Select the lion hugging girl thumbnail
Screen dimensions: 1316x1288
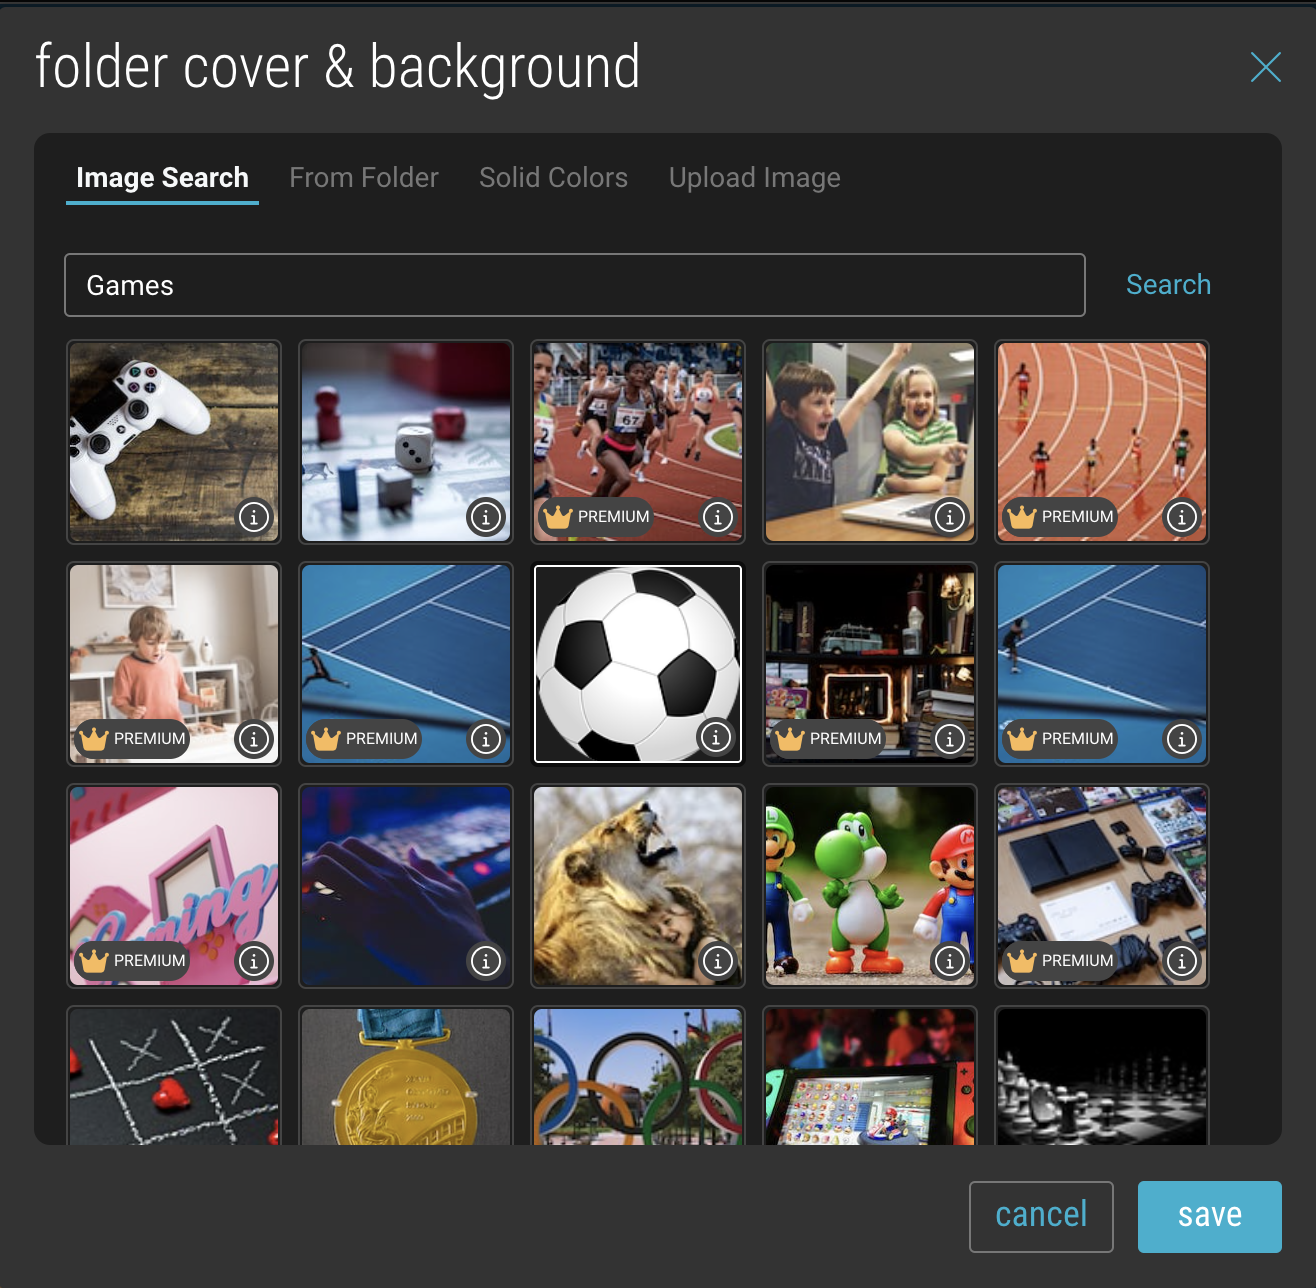coord(638,886)
